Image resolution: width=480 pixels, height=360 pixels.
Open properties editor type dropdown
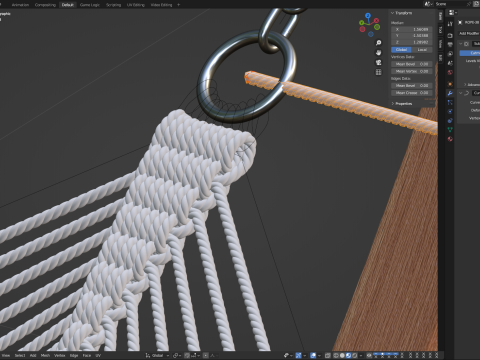[453, 13]
